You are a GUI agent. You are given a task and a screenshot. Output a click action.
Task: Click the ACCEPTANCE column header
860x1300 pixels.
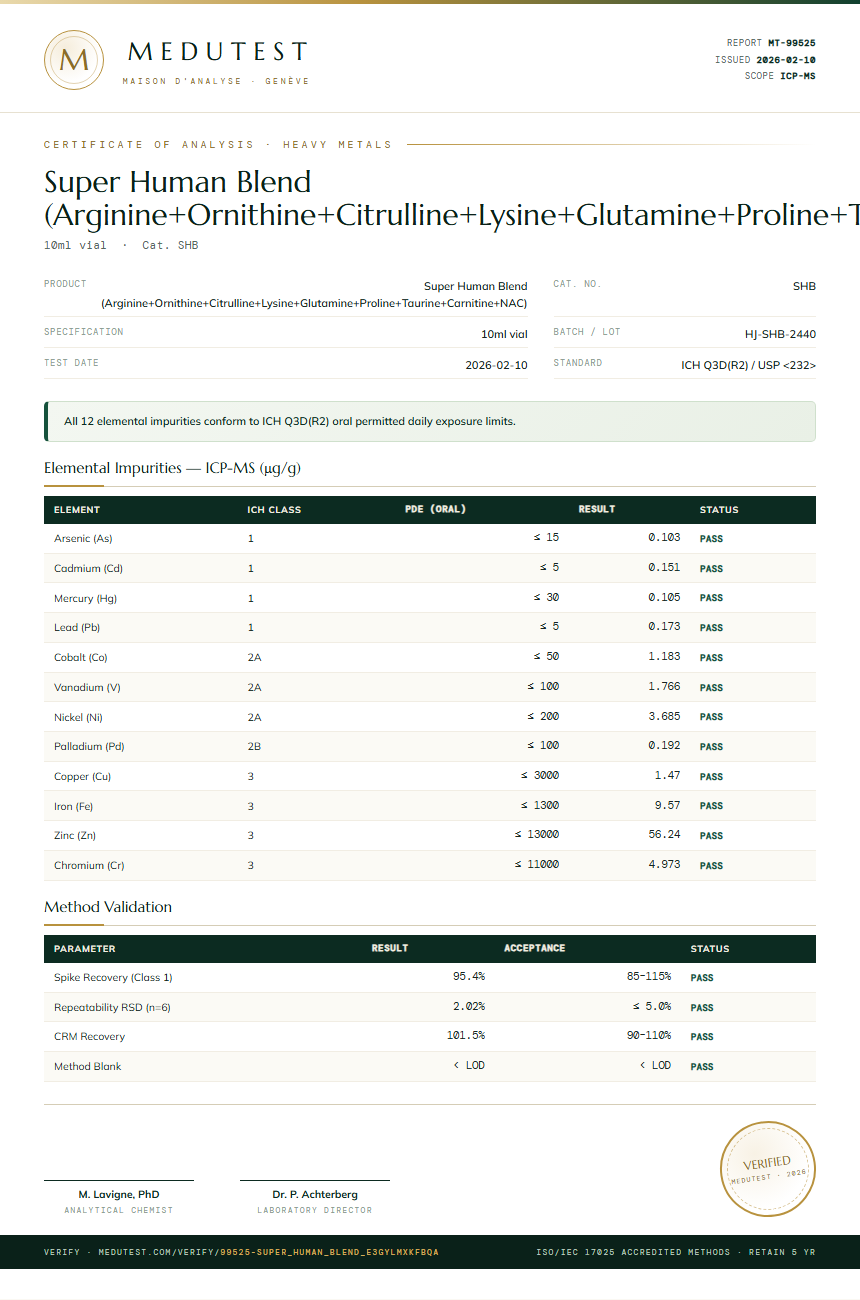point(534,948)
